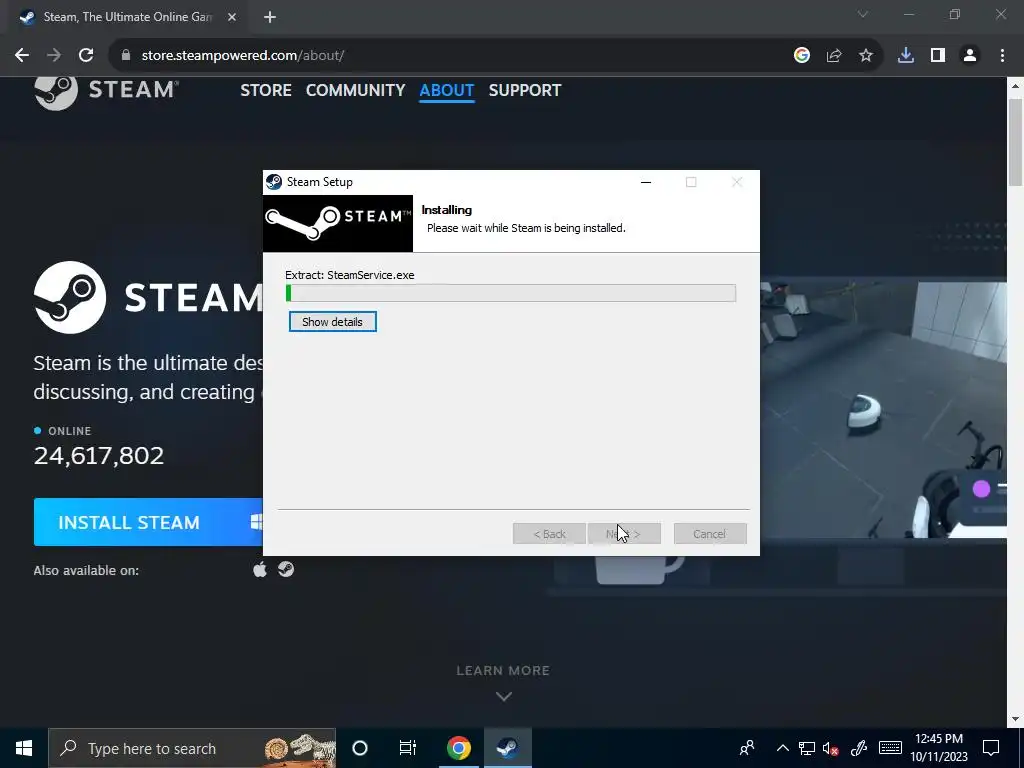
Task: Close the Steam browser tab
Action: point(232,17)
